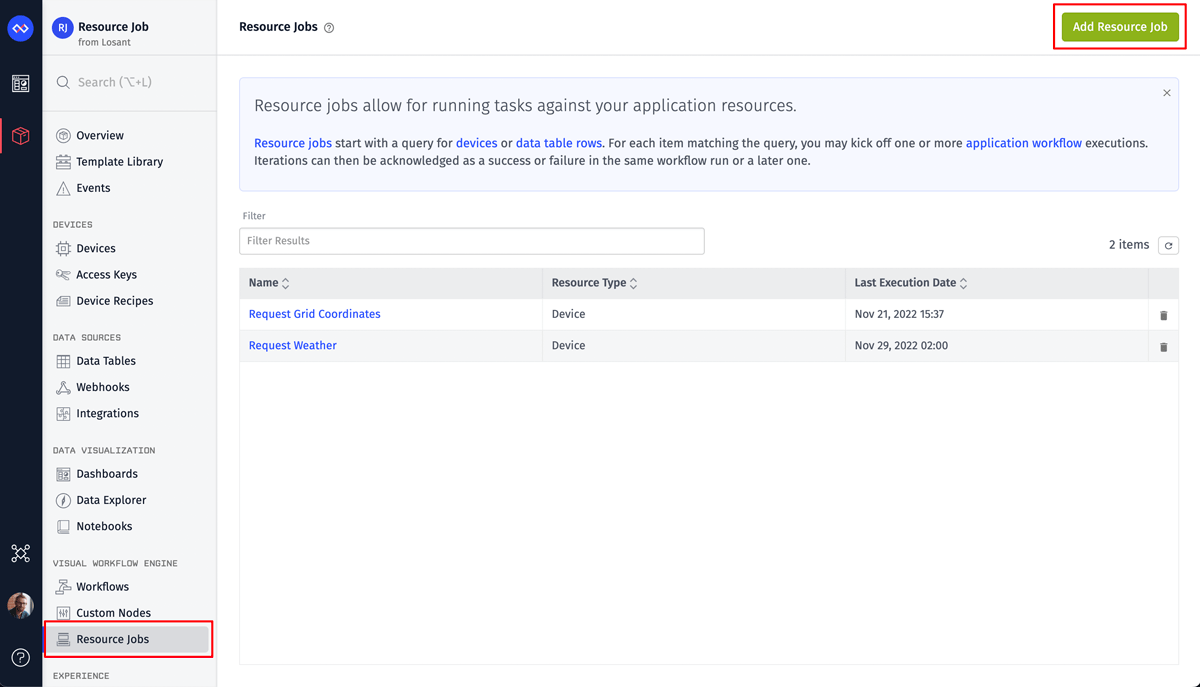Screen dimensions: 1200x687
Task: Click the Losant logo icon
Action: click(x=21, y=29)
